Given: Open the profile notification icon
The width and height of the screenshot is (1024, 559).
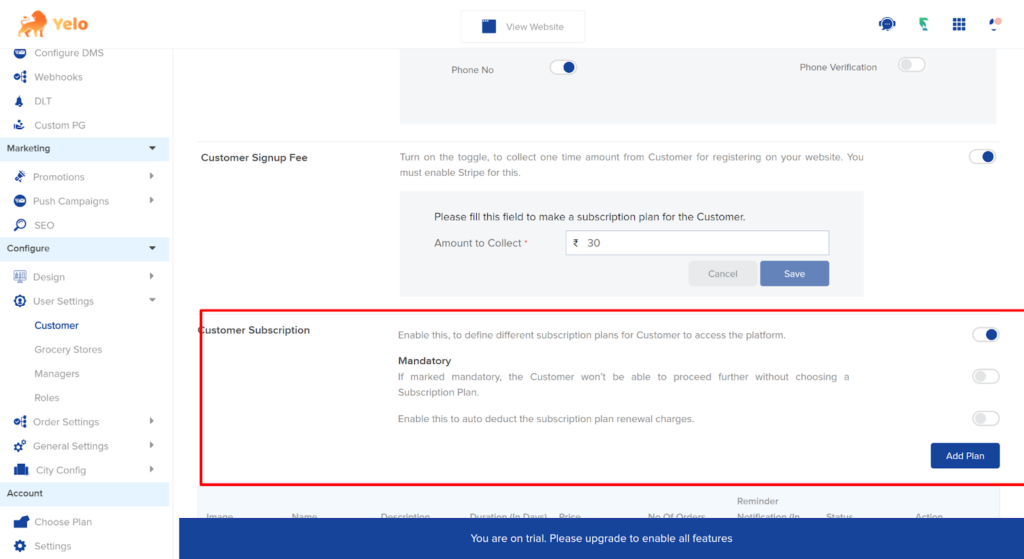Looking at the screenshot, I should click(x=995, y=24).
